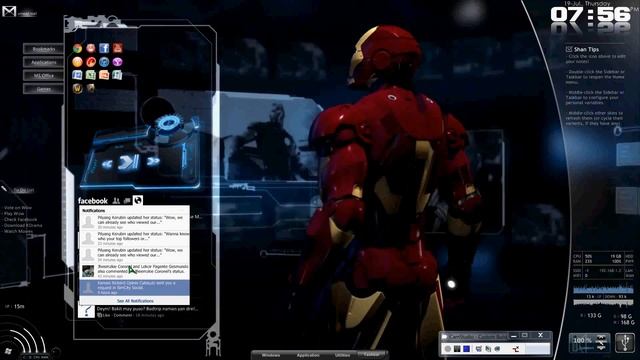Viewport: 640px width, 360px height.
Task: Click the Shan Tips title text
Action: point(587,49)
